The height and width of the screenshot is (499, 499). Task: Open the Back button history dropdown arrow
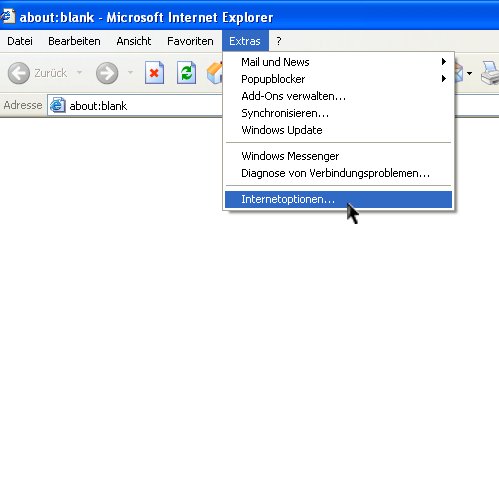tap(79, 72)
